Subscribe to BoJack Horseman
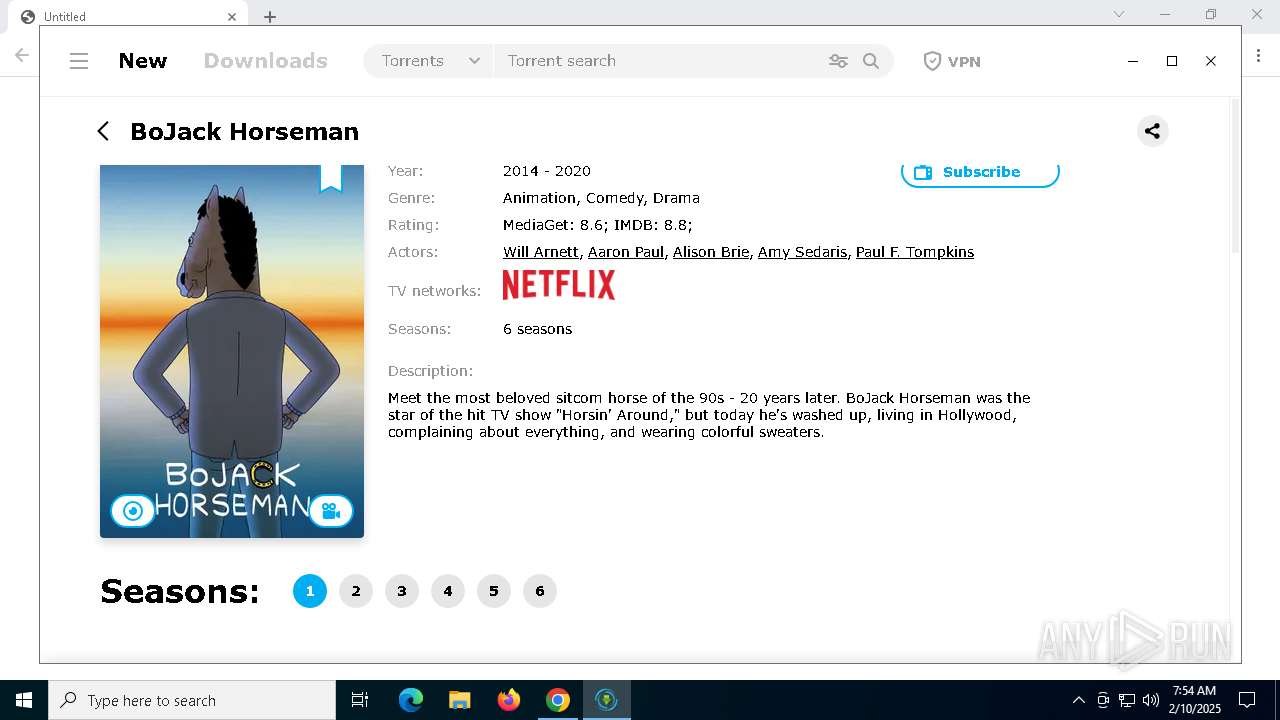This screenshot has height=720, width=1280. tap(980, 172)
